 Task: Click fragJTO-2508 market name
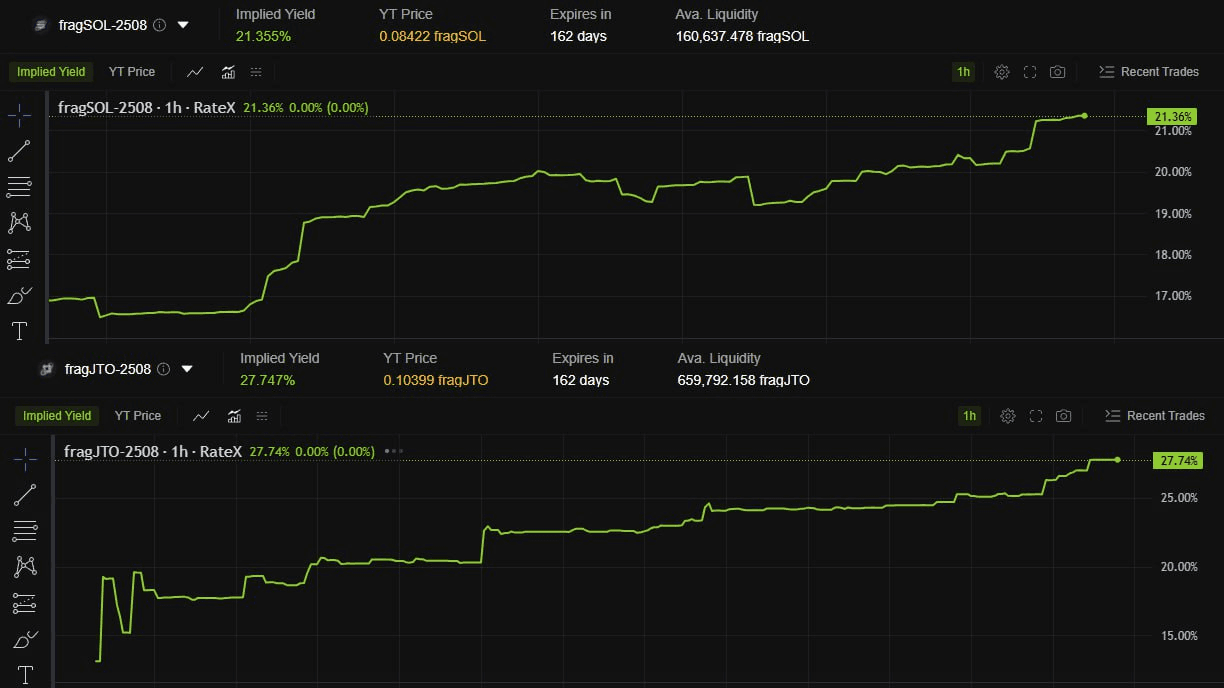[108, 369]
